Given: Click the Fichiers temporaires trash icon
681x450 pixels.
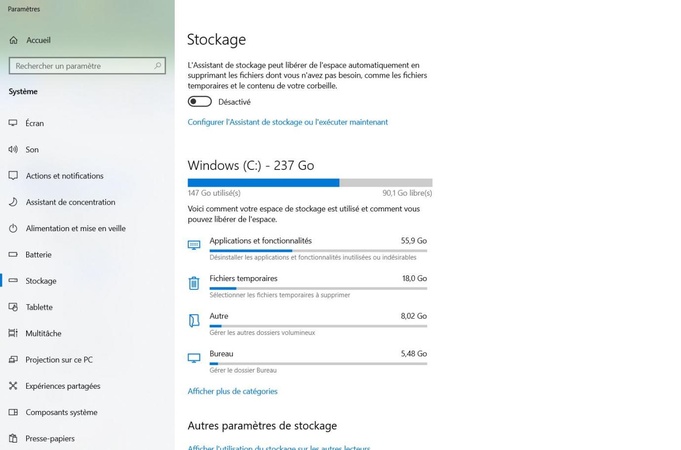Looking at the screenshot, I should pos(194,283).
